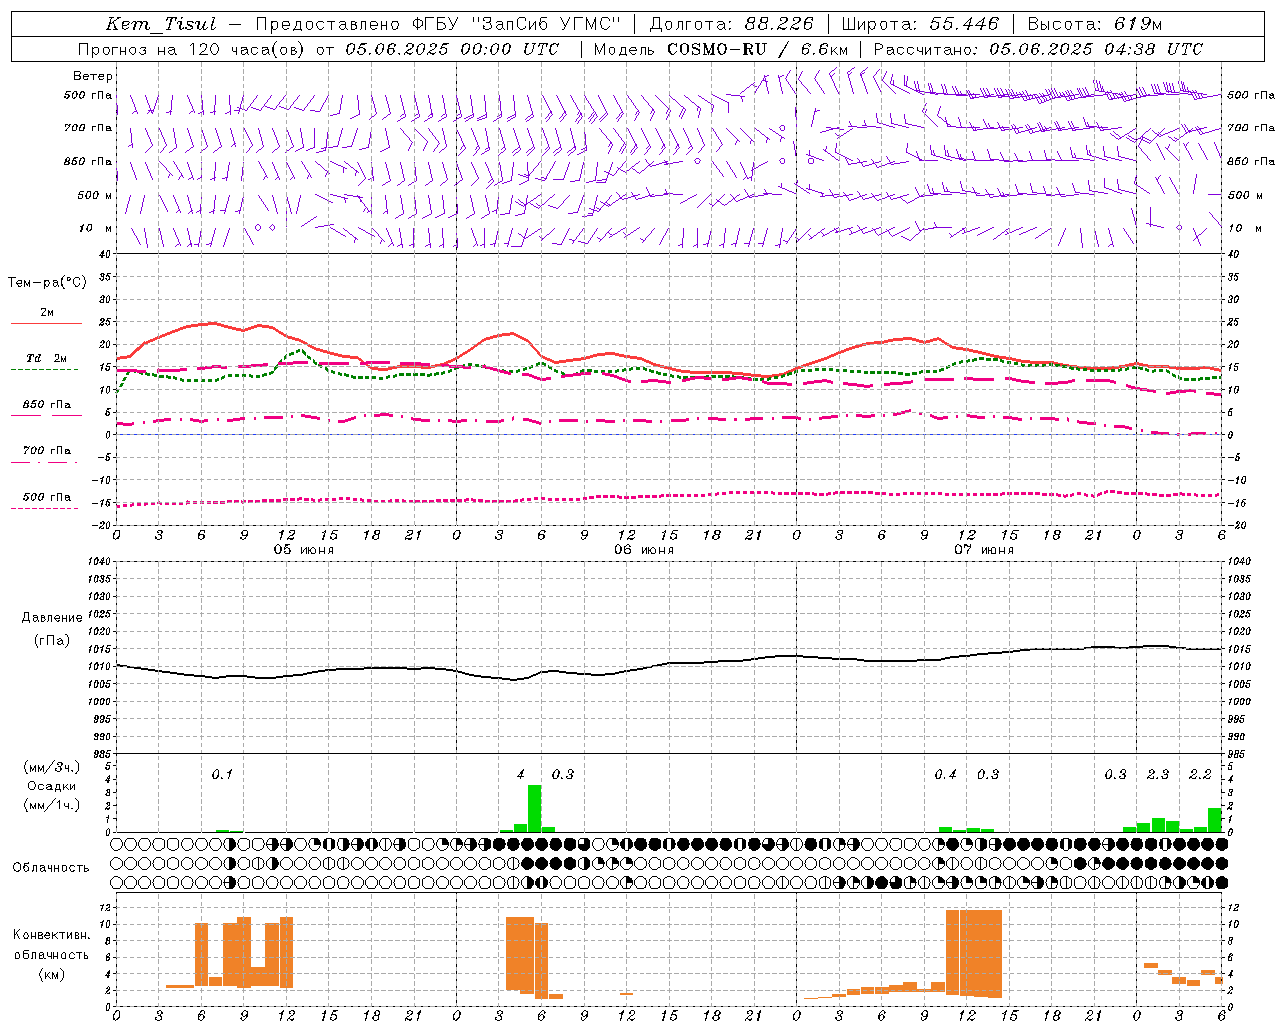Select the 'Широта: 55.446' latitude text
The height and width of the screenshot is (1024, 1280).
point(920,24)
